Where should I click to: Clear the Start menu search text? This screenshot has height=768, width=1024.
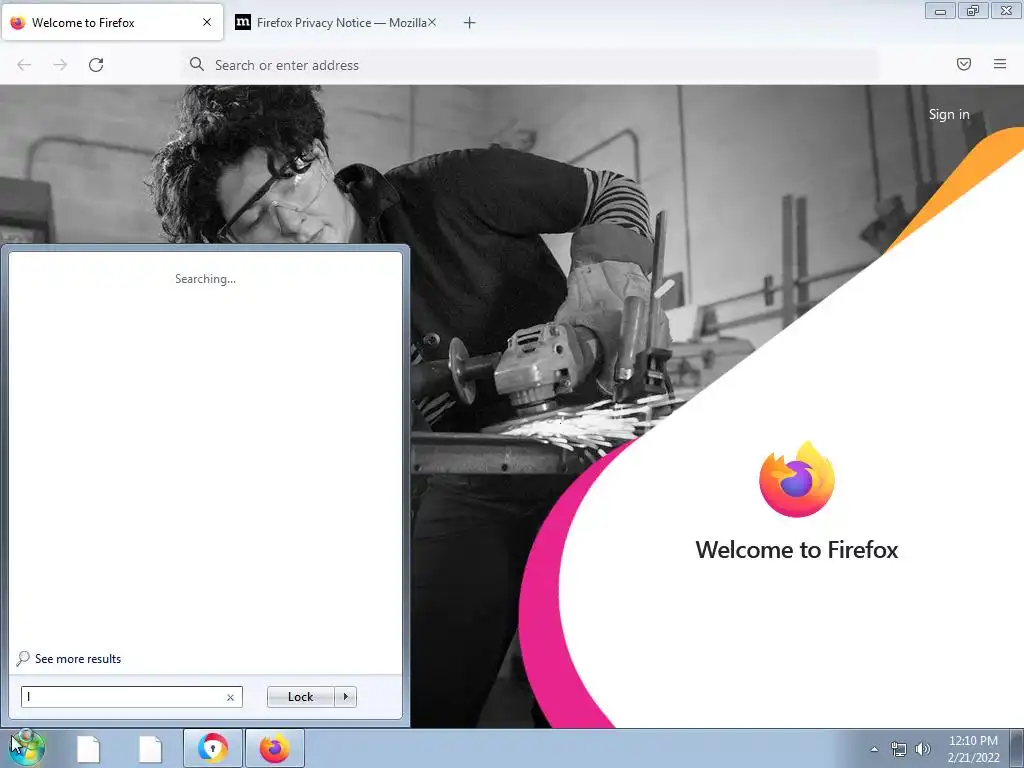(231, 697)
